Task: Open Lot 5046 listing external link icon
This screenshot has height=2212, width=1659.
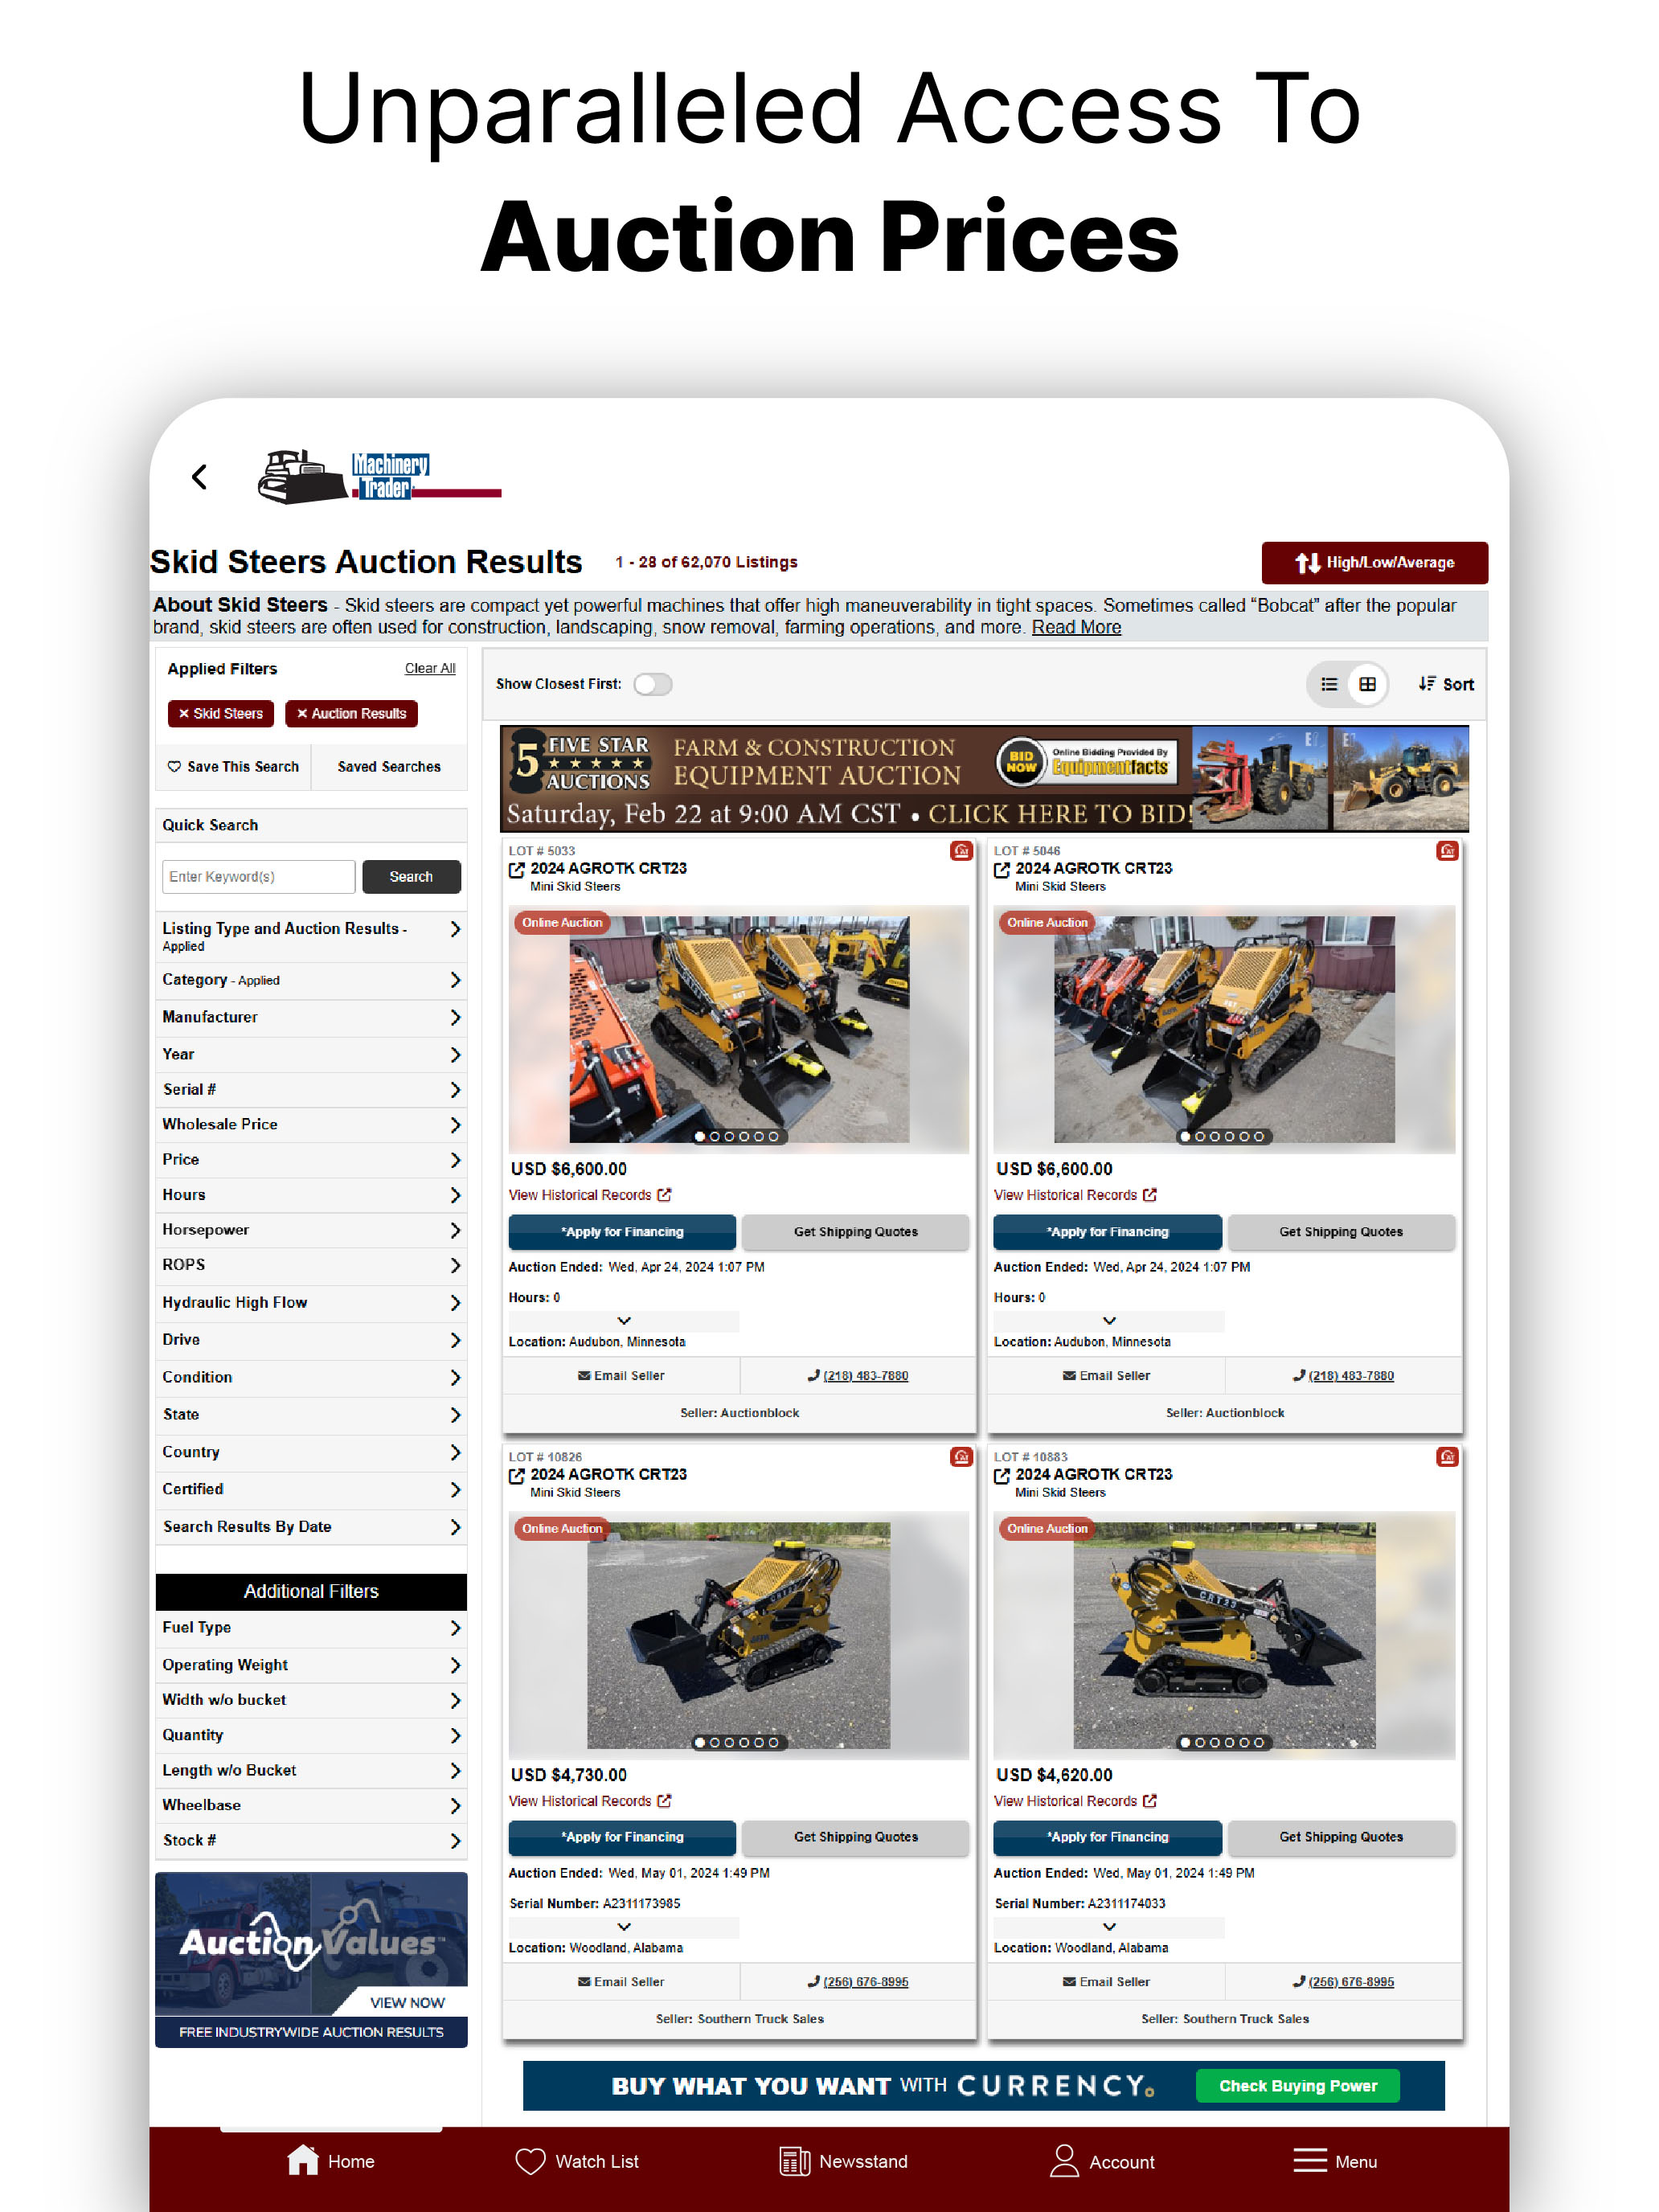Action: 1002,870
